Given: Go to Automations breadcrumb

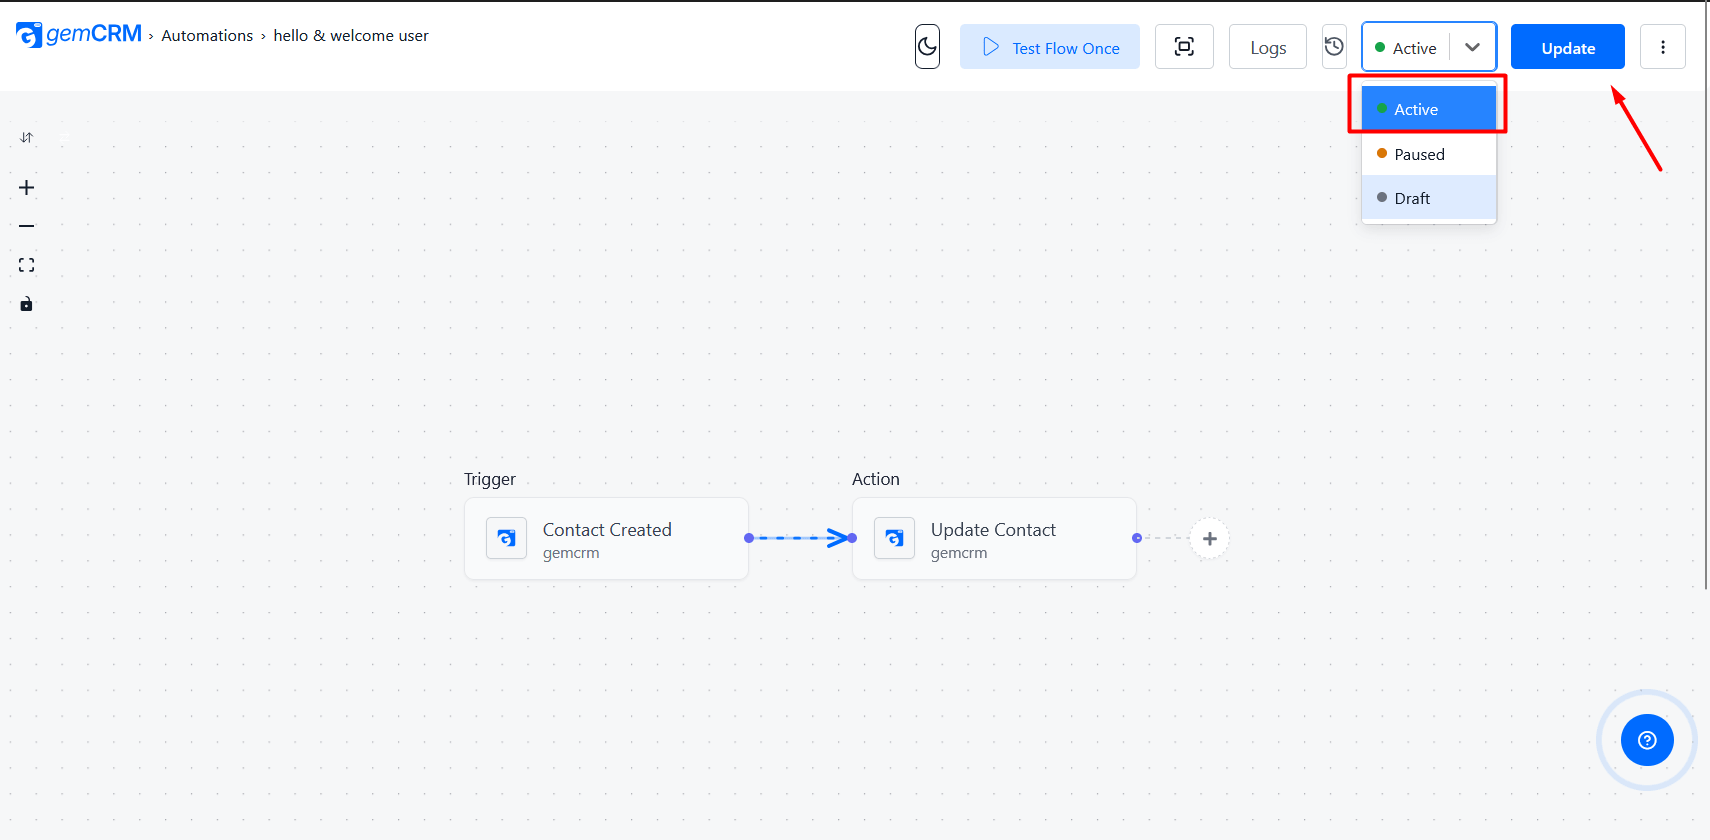Looking at the screenshot, I should (207, 36).
